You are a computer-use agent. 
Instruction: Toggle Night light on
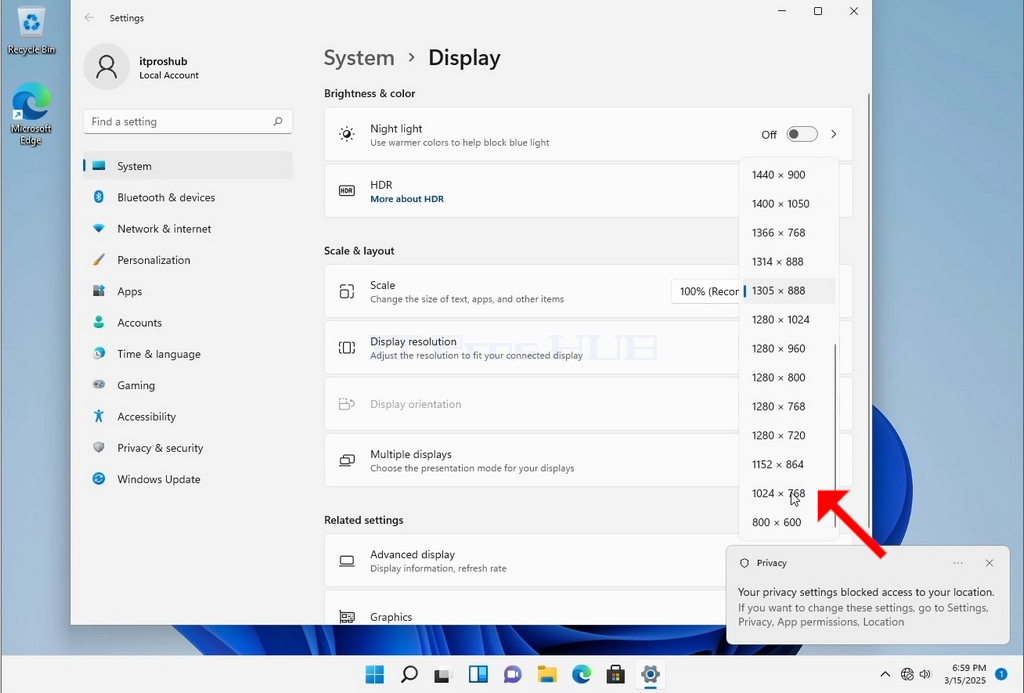(802, 134)
